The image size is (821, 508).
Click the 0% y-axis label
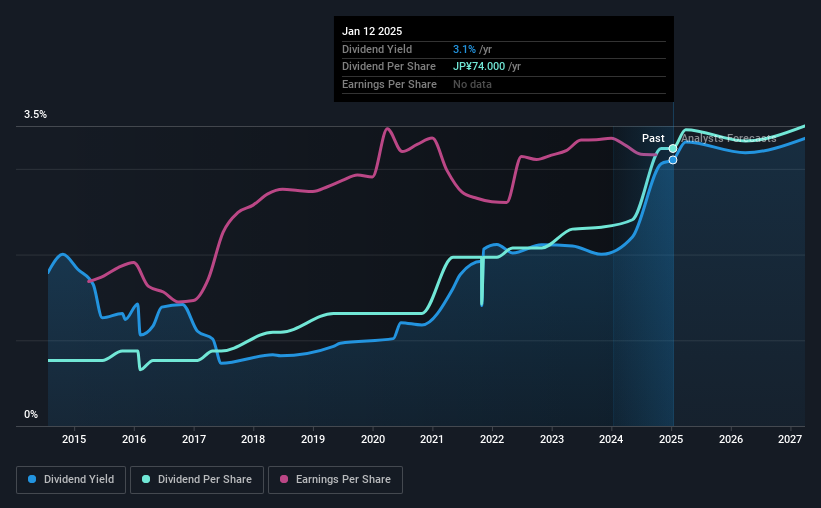31,414
